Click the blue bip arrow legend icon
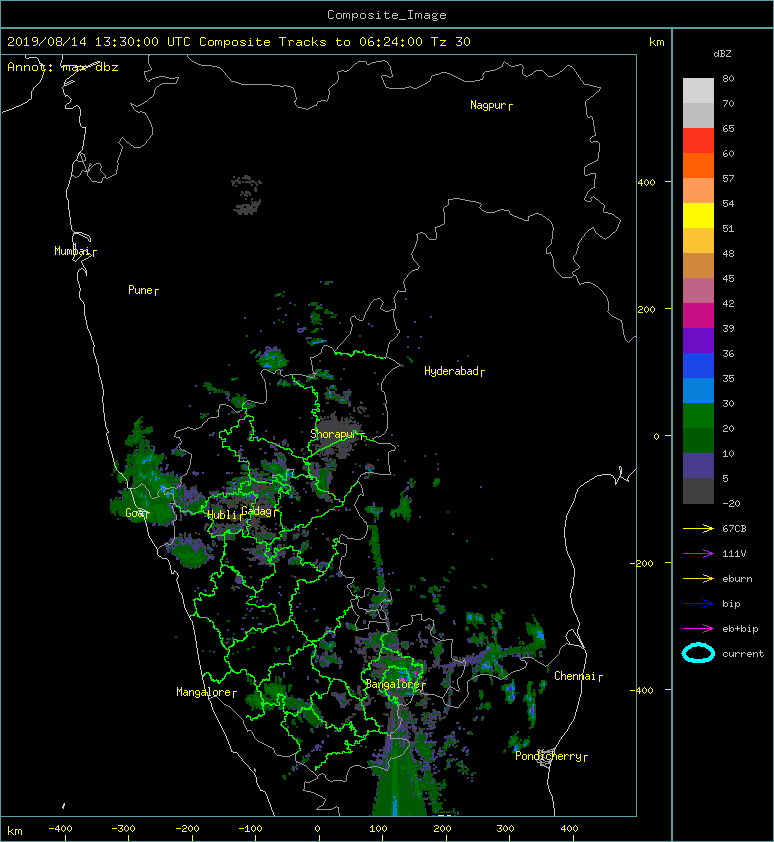 (x=698, y=604)
